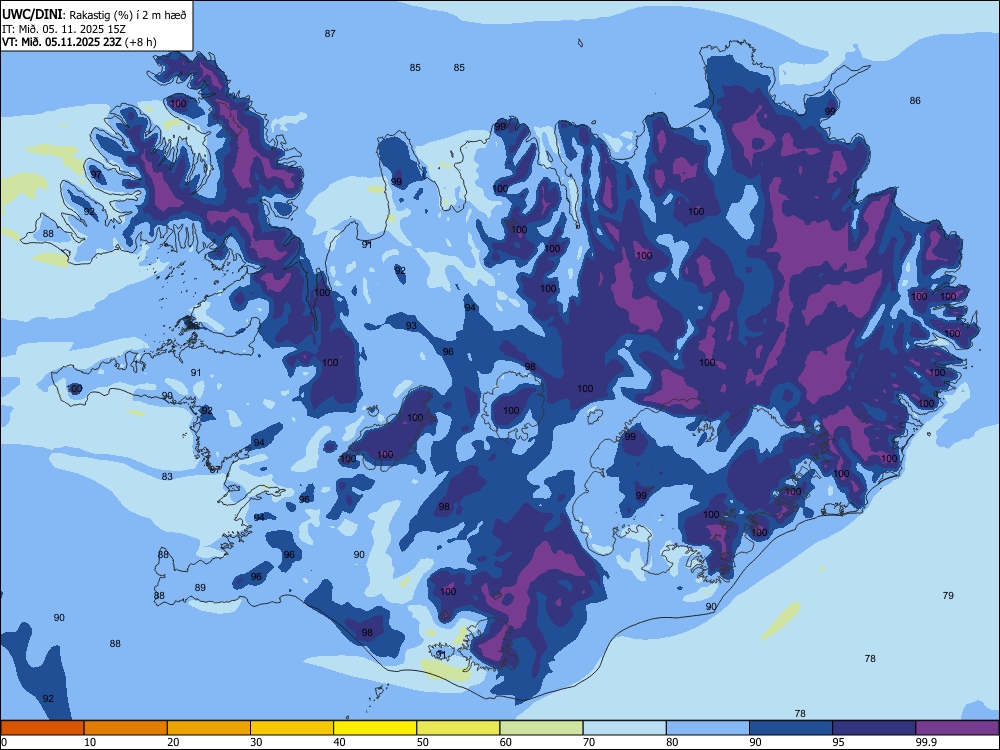The image size is (1000, 750).
Task: Select the indigo 95–99.9 legend swatch
Action: [874, 728]
